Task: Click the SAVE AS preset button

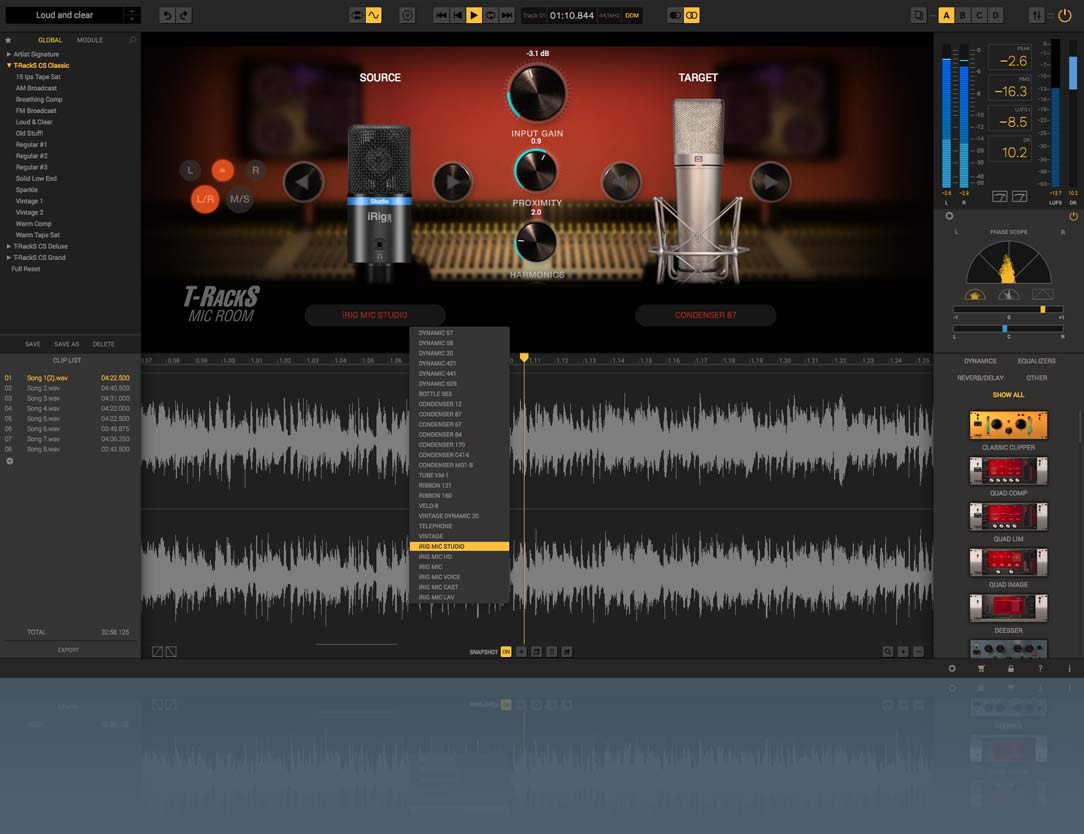Action: point(66,344)
